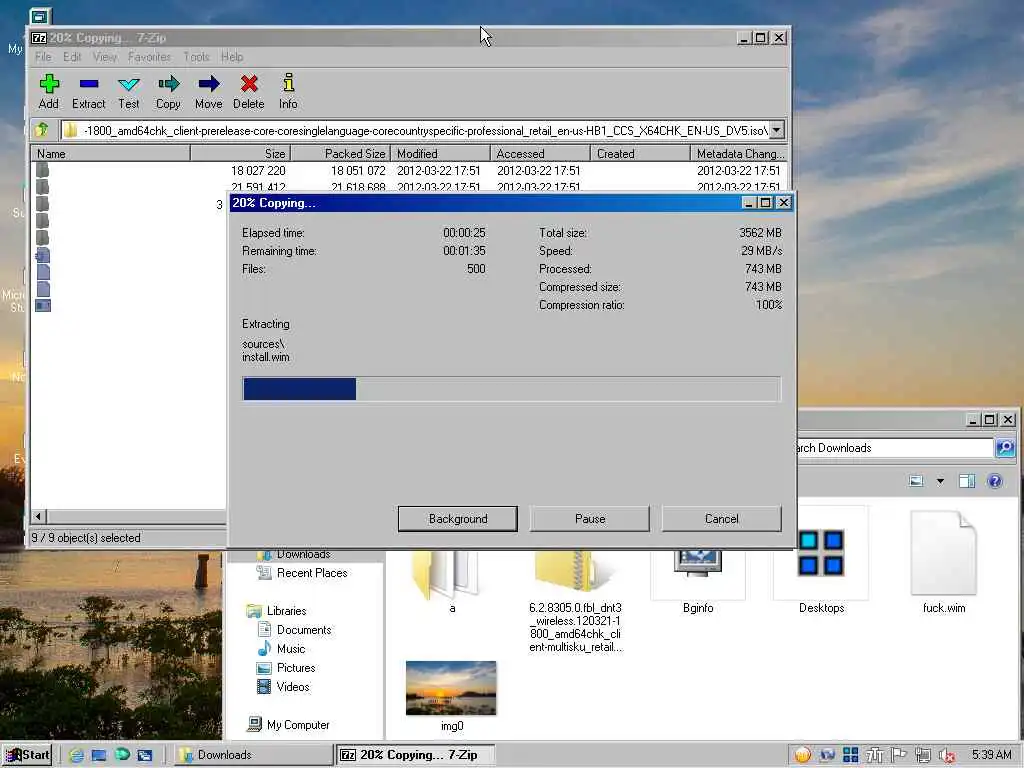Click the change view icon in Downloads window
The height and width of the screenshot is (768, 1024).
(916, 481)
